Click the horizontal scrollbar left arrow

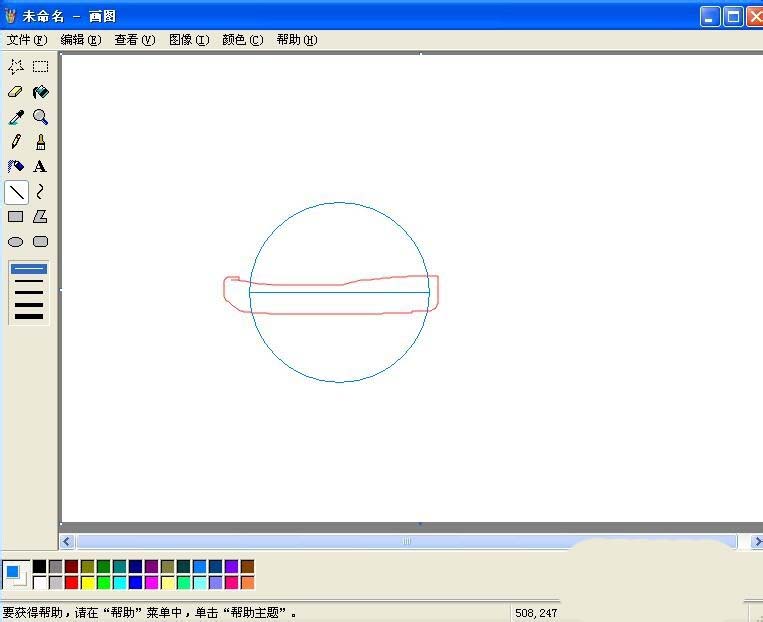coord(67,541)
